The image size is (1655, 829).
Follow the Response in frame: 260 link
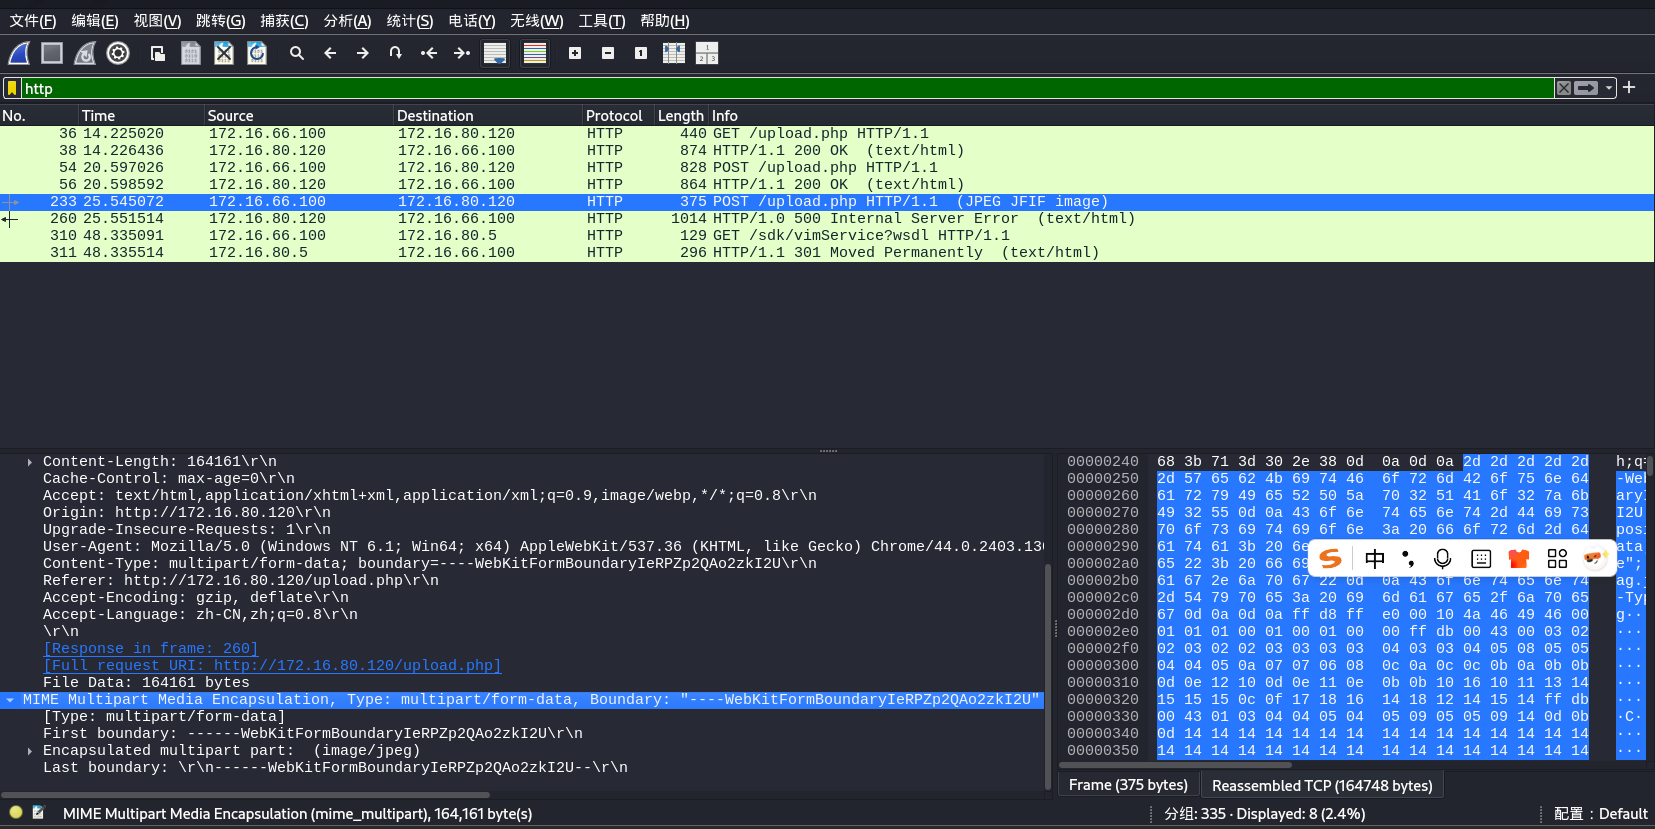coord(151,649)
